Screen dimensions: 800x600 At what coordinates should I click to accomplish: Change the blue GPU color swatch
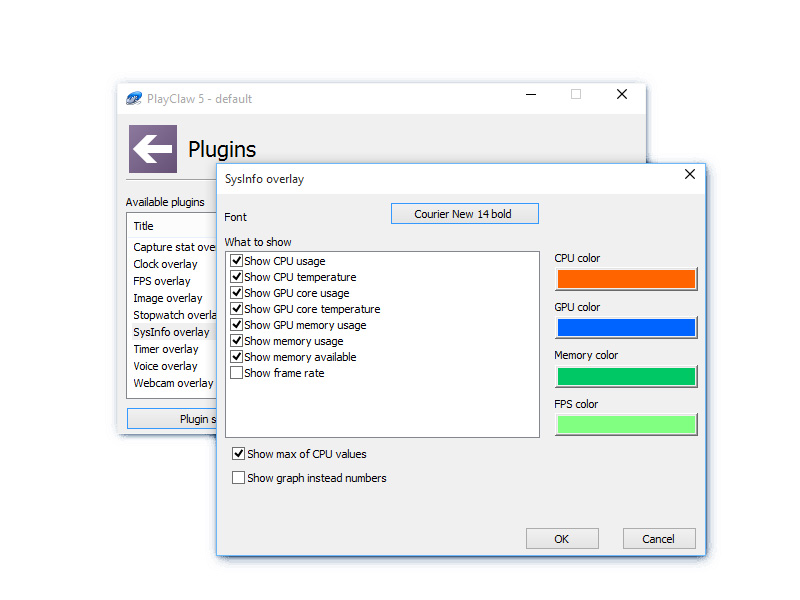pyautogui.click(x=626, y=328)
